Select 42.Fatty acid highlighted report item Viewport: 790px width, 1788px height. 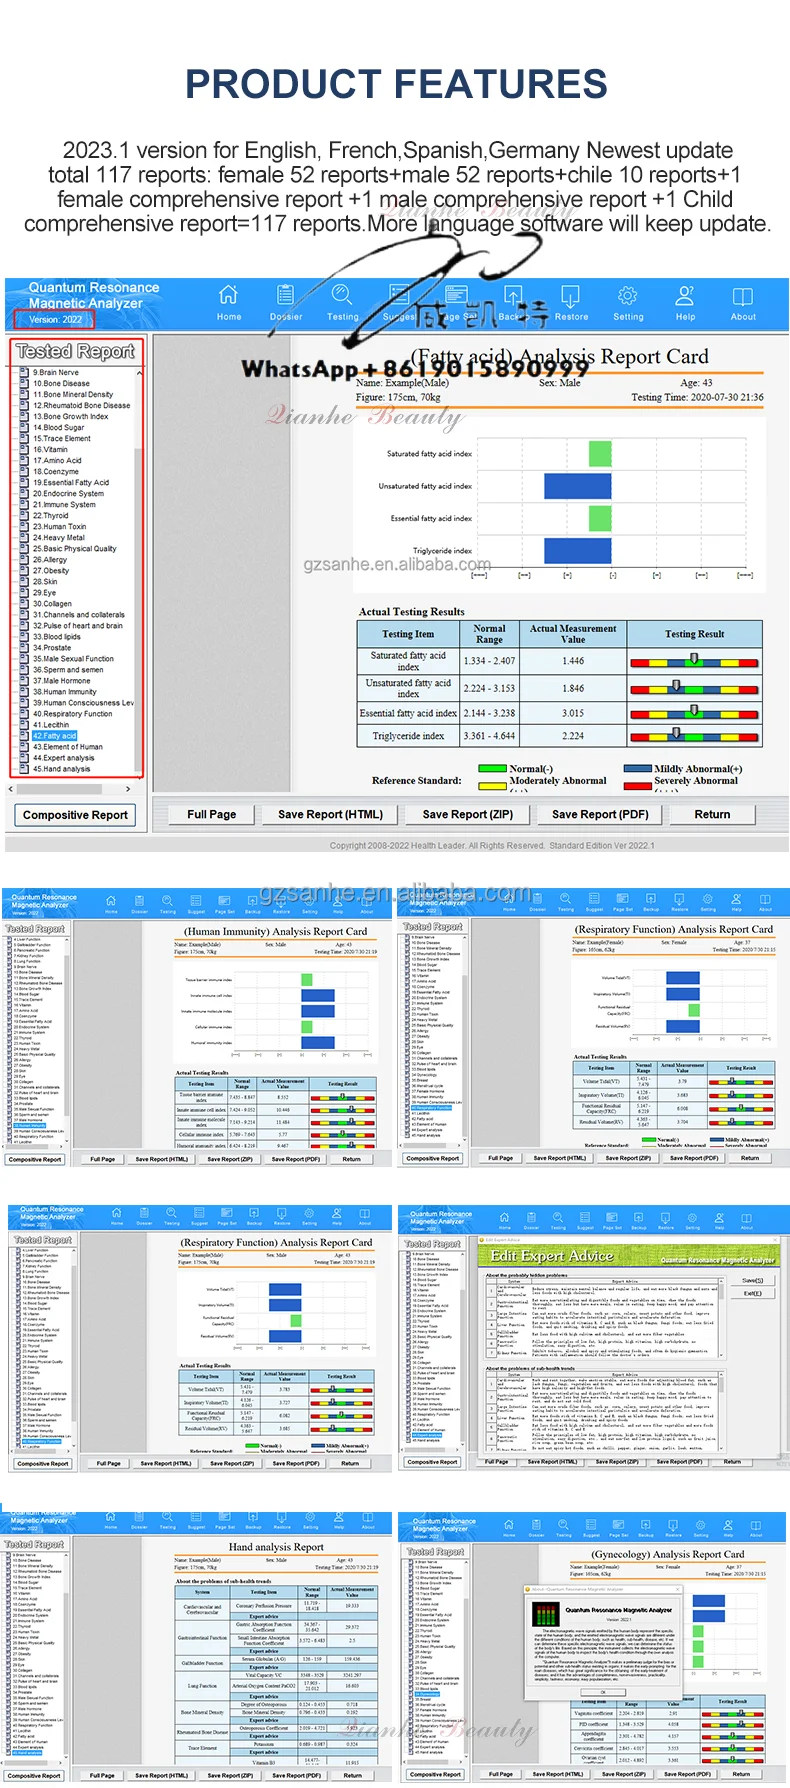pos(54,735)
